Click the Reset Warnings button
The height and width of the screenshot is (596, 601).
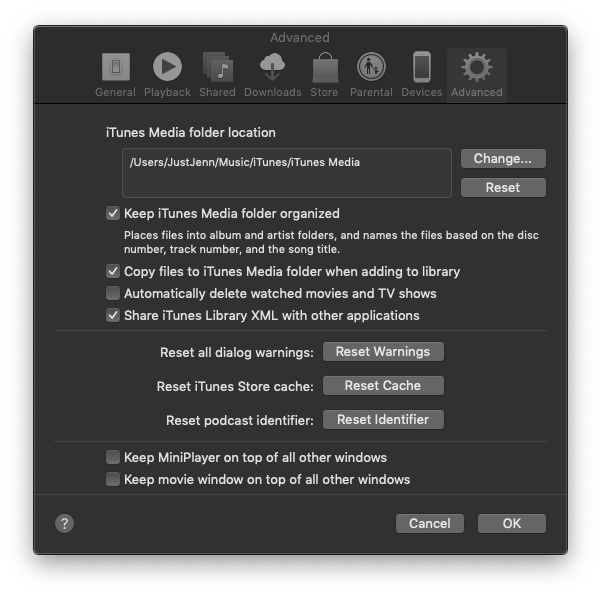383,351
